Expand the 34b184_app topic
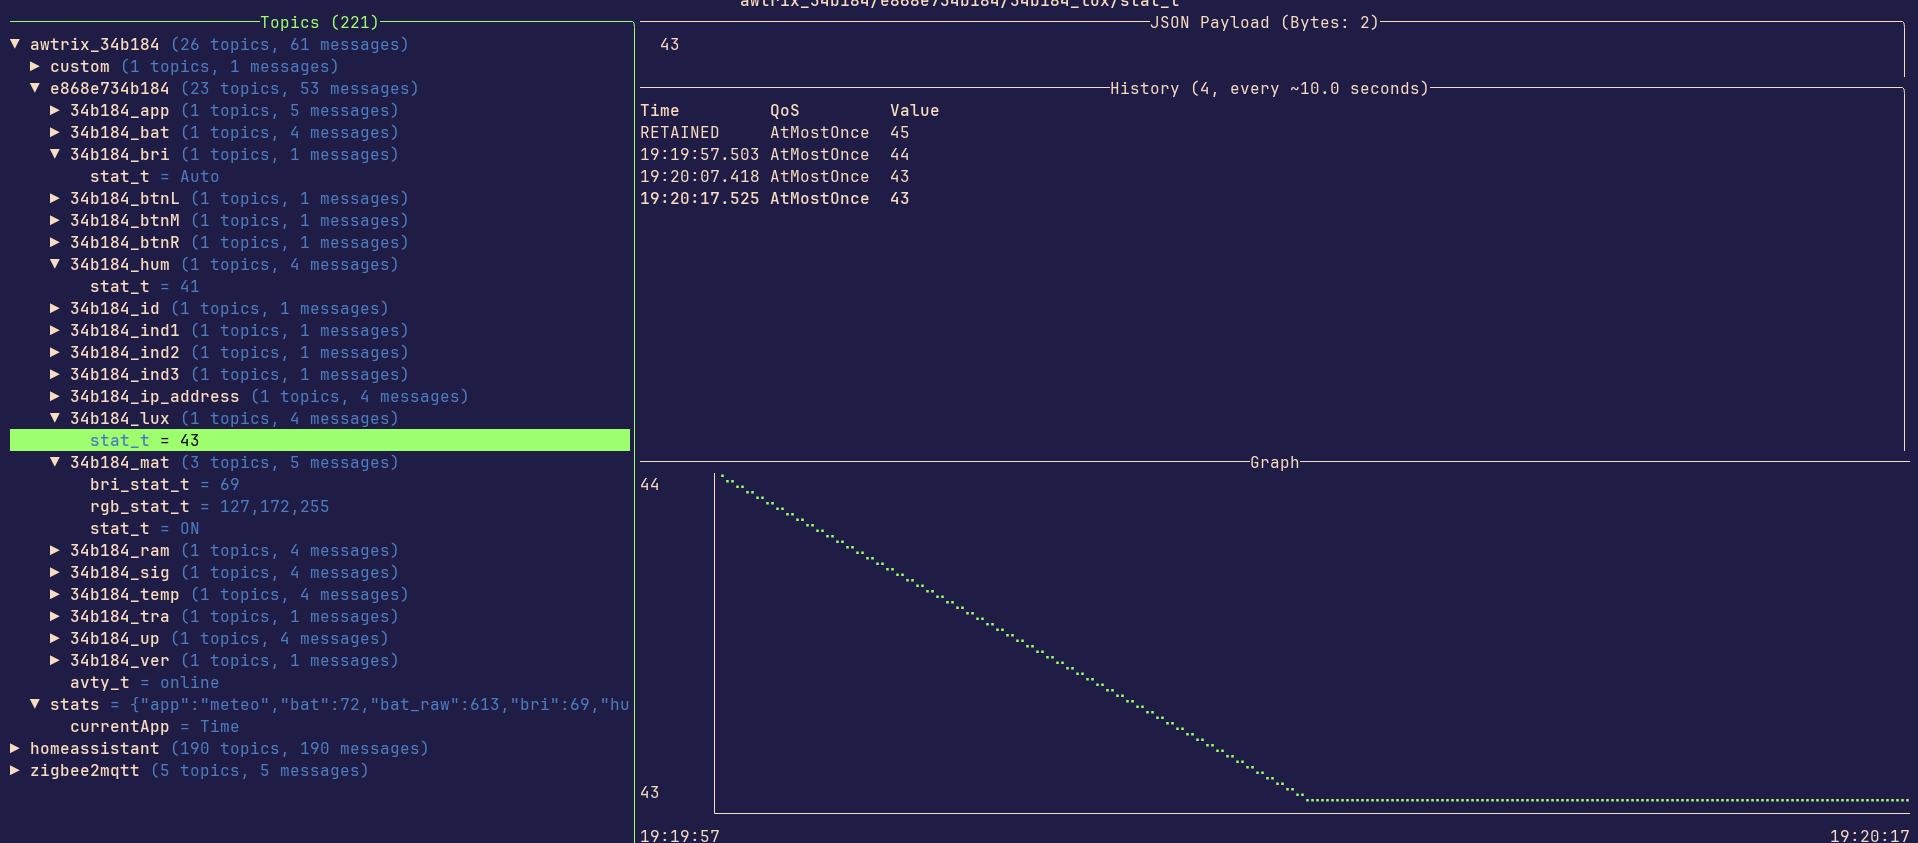 pyautogui.click(x=55, y=110)
